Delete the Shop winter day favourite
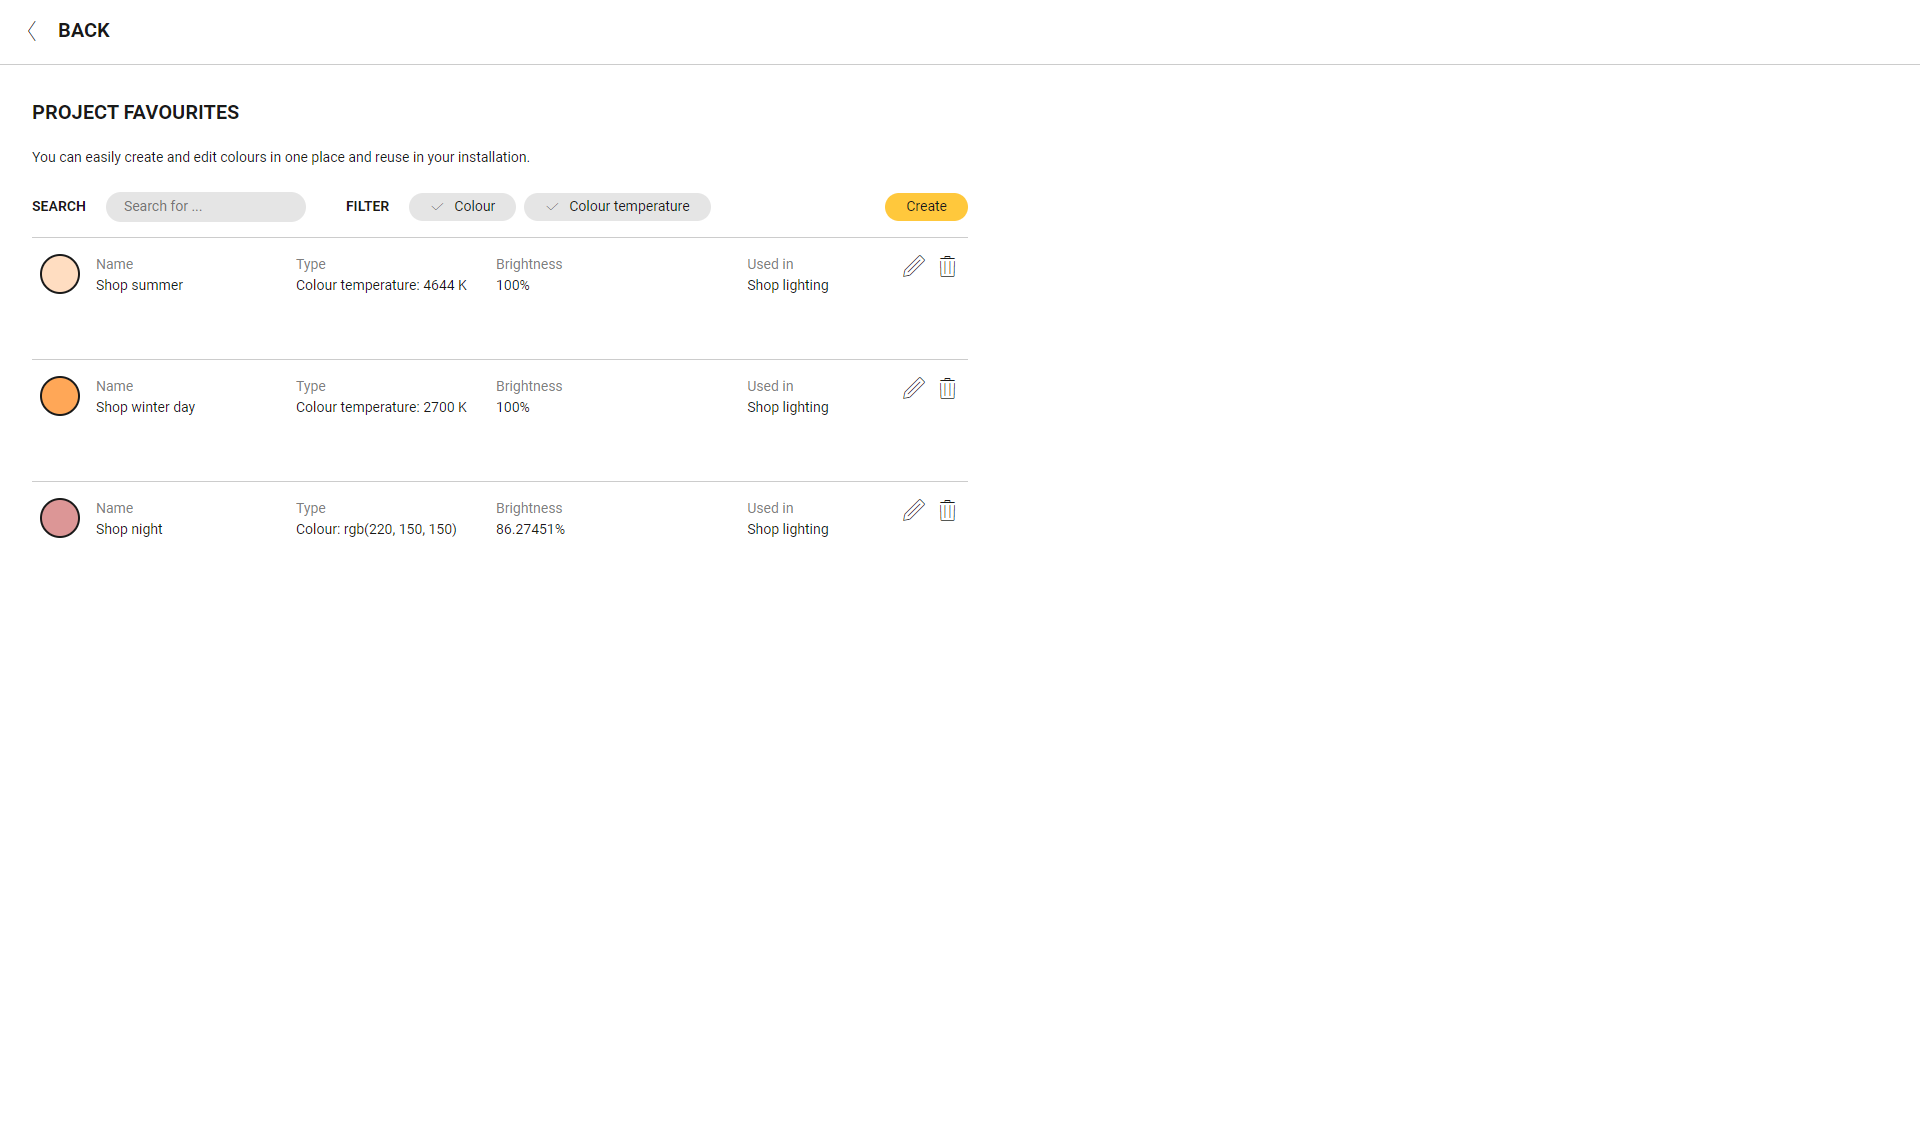This screenshot has height=1129, width=1920. (947, 388)
